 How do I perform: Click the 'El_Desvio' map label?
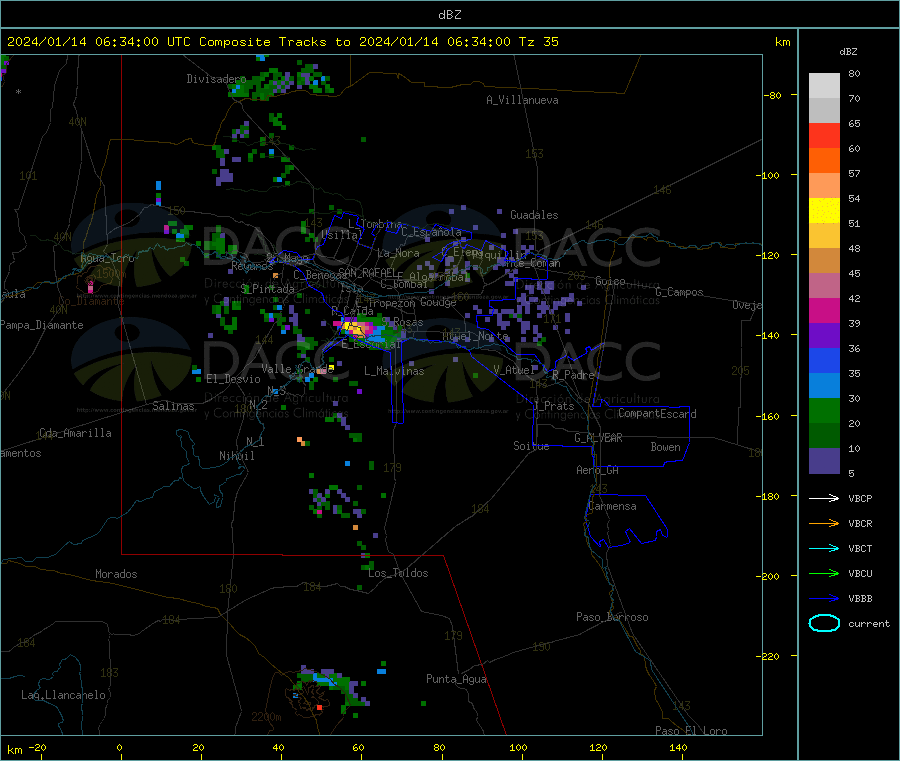[233, 379]
